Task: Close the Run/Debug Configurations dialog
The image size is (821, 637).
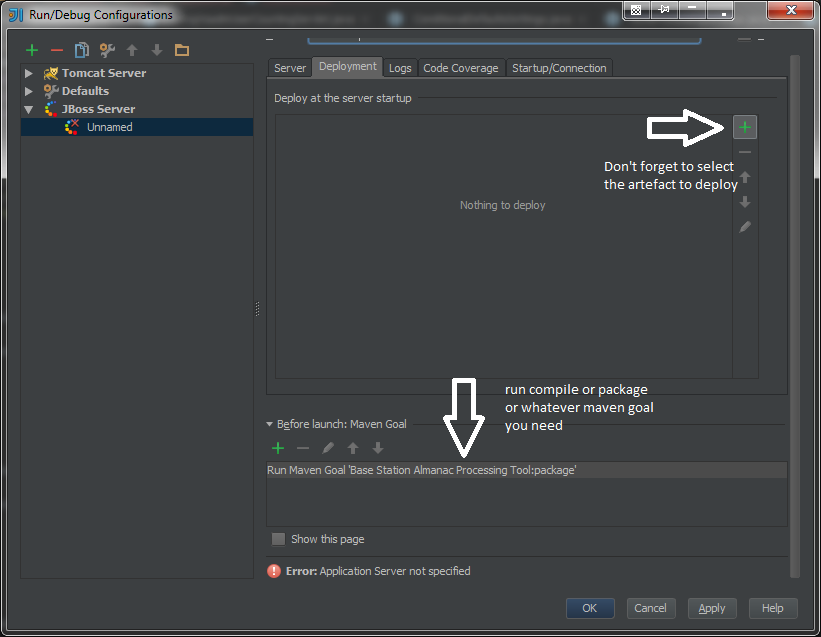Action: [791, 10]
